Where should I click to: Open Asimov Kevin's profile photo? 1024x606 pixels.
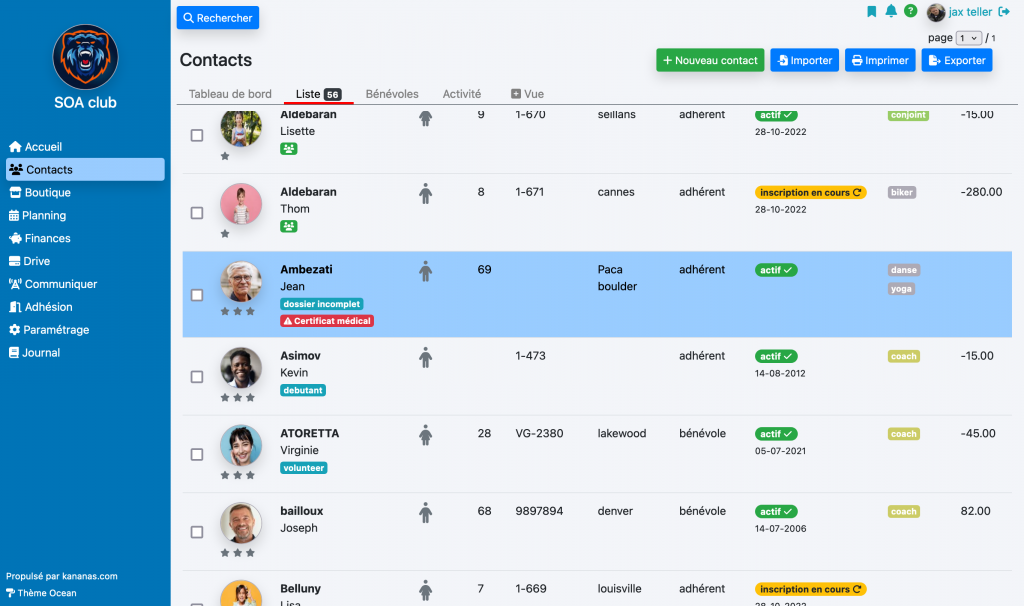coord(241,368)
